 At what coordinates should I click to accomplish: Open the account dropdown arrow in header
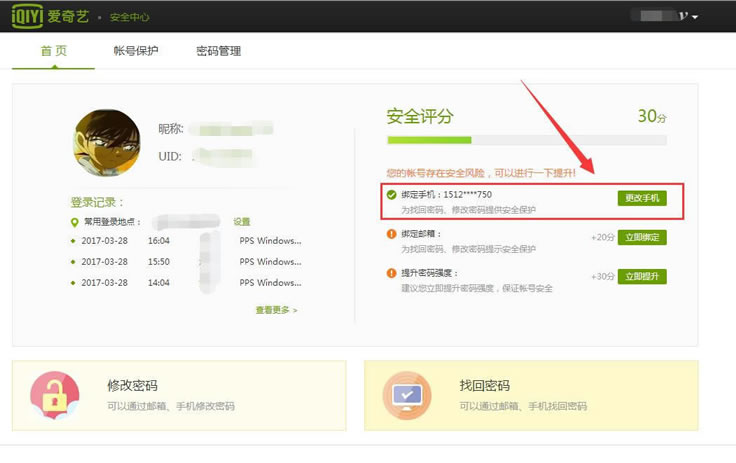pos(695,17)
